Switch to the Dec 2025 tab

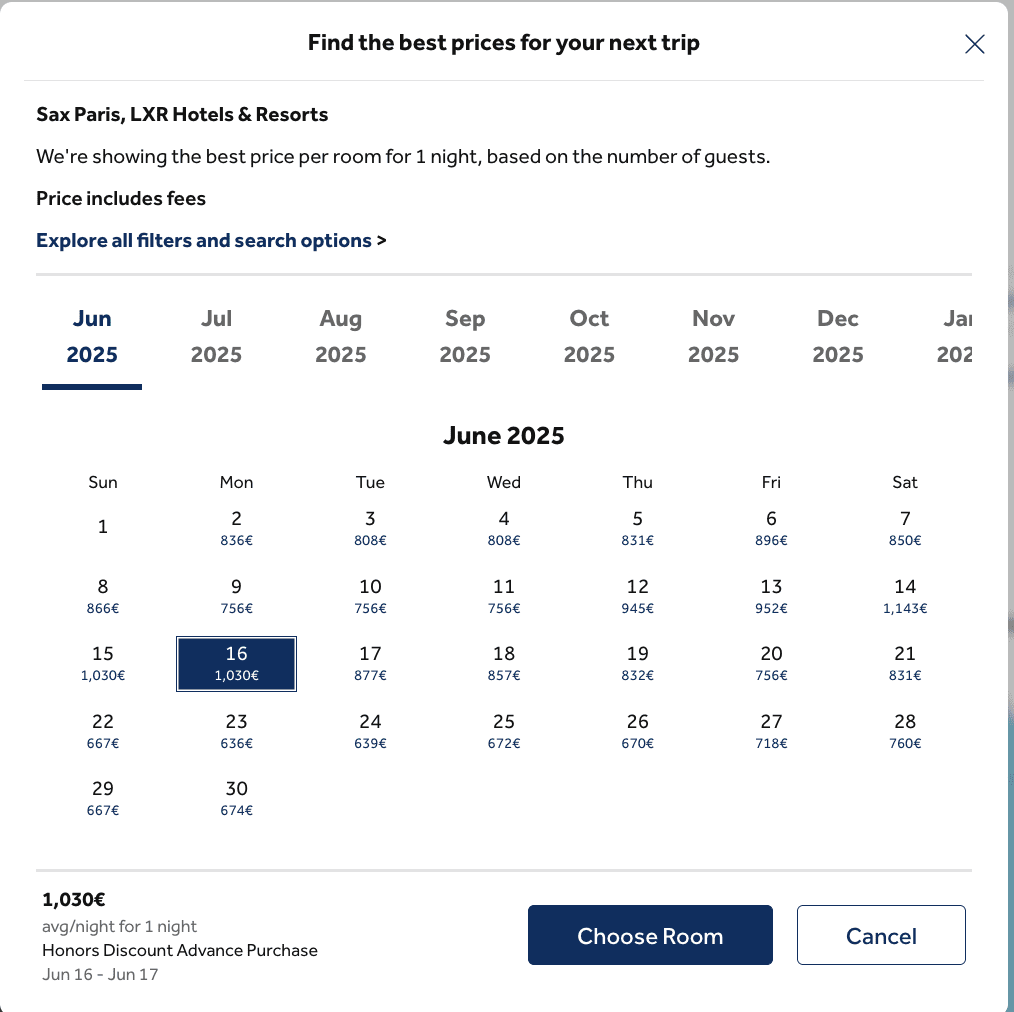(x=837, y=335)
